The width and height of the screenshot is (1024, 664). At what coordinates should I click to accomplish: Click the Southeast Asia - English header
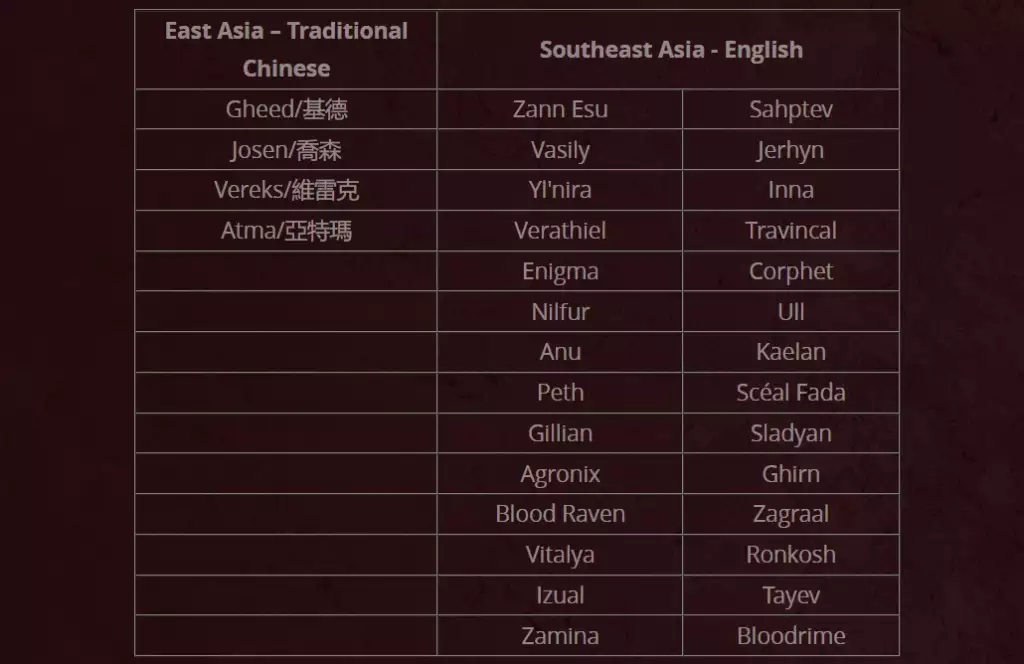[x=671, y=50]
